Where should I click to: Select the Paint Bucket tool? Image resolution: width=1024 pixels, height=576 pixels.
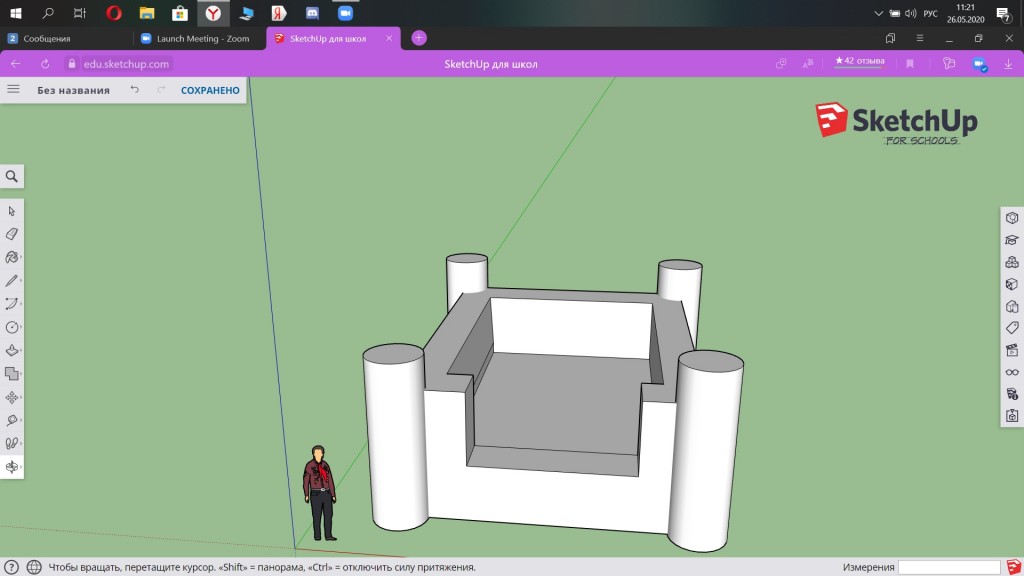pos(12,257)
